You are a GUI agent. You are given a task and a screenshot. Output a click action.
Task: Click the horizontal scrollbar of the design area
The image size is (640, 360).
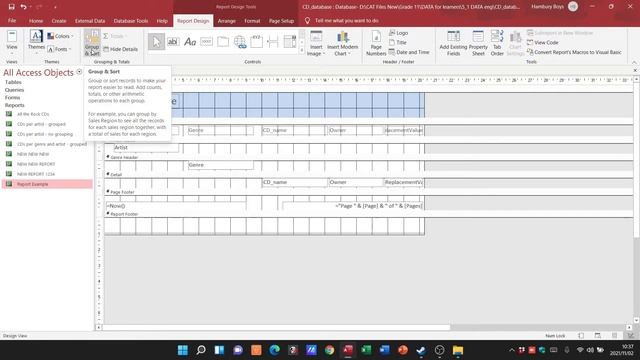pos(276,327)
